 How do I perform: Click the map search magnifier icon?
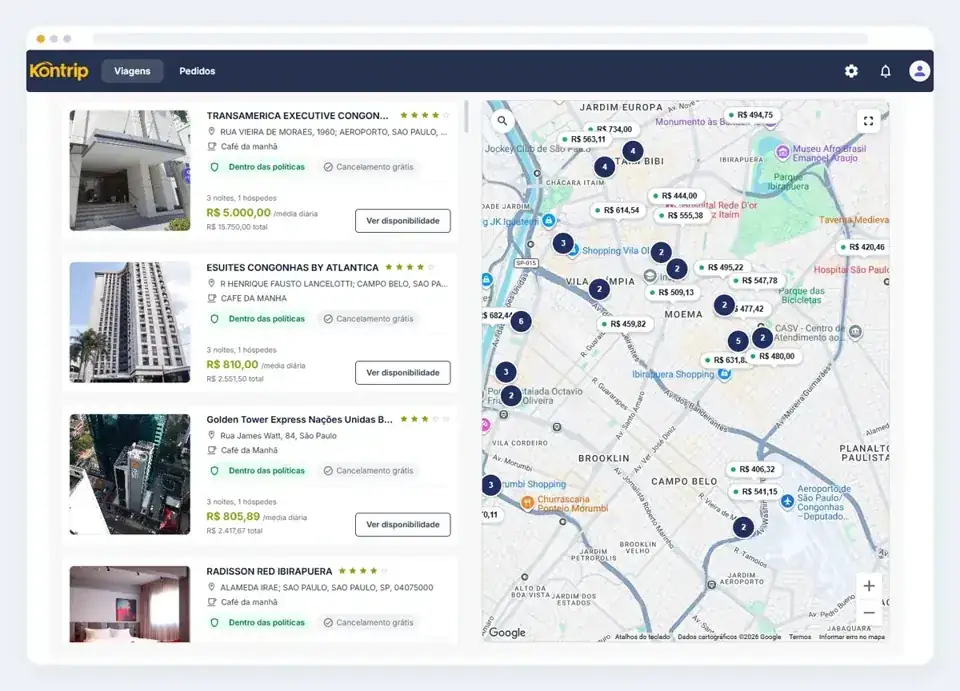502,121
